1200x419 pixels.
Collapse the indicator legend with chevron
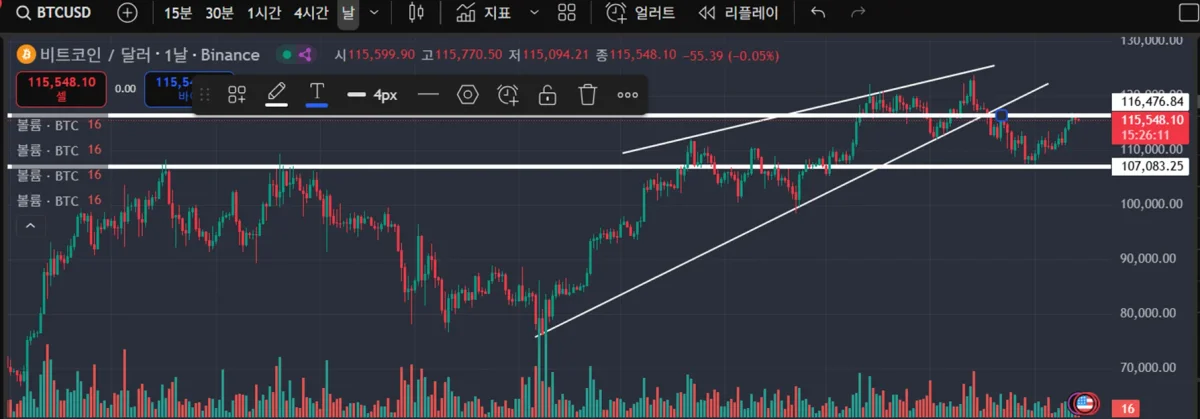30,226
